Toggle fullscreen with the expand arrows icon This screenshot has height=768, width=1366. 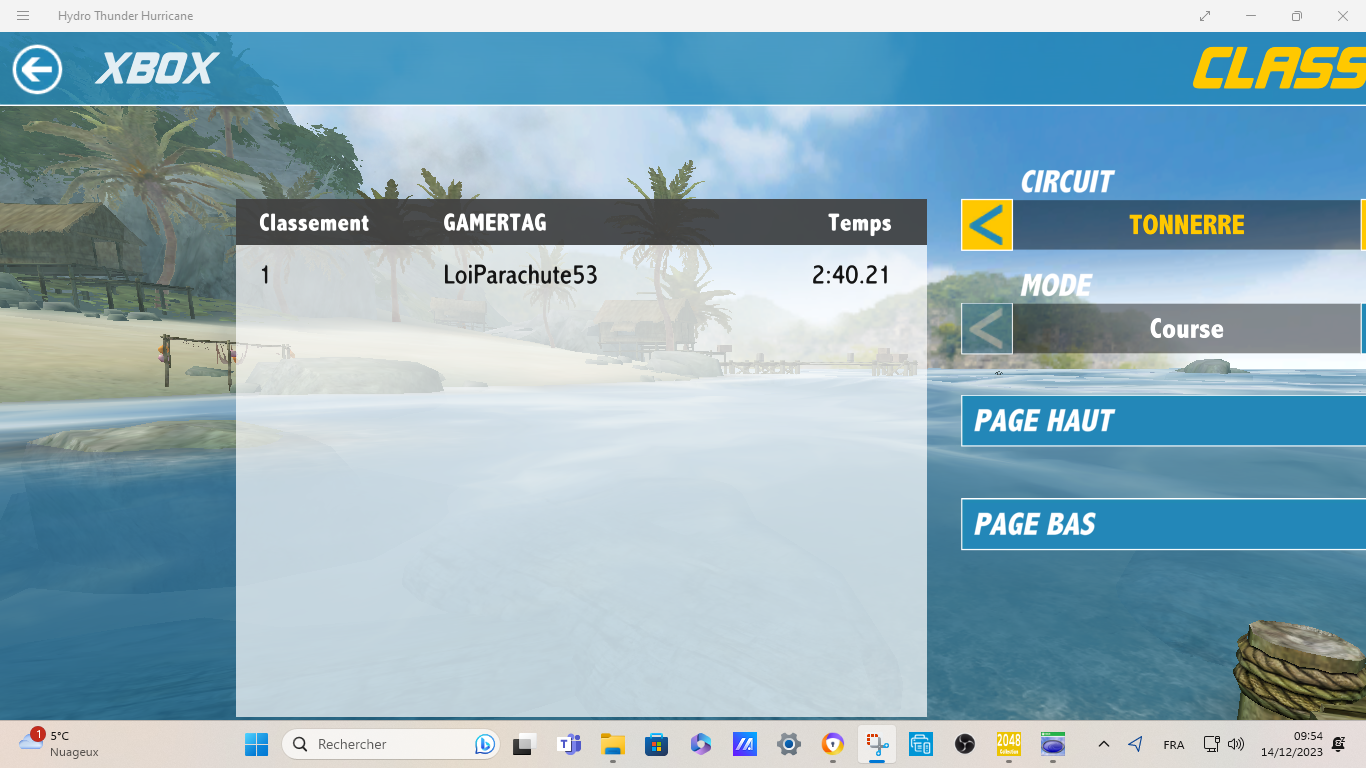point(1205,16)
